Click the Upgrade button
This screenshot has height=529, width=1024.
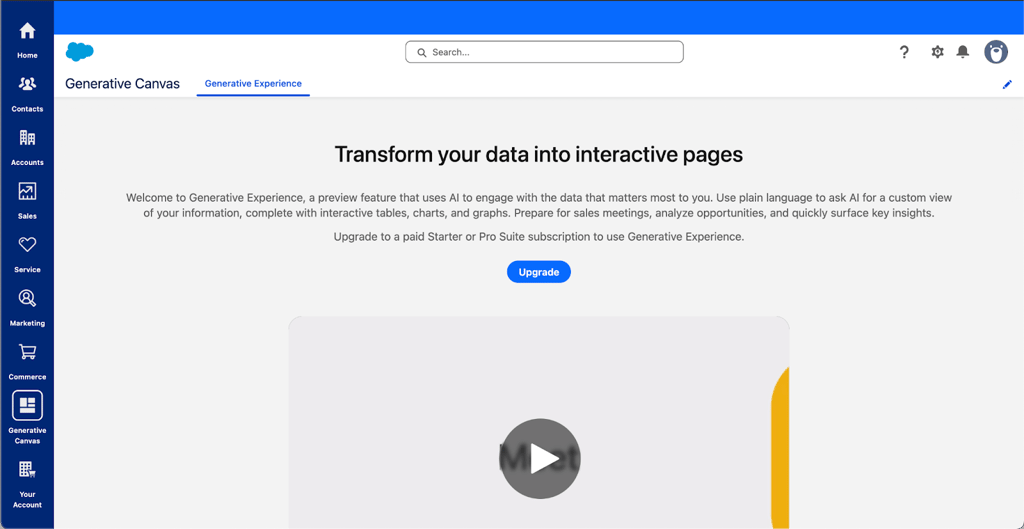pos(539,272)
